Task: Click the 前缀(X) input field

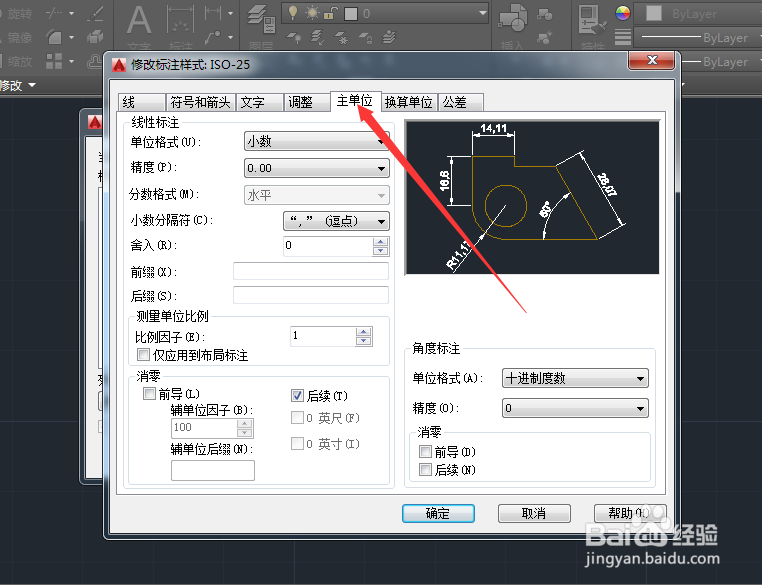Action: coord(311,271)
